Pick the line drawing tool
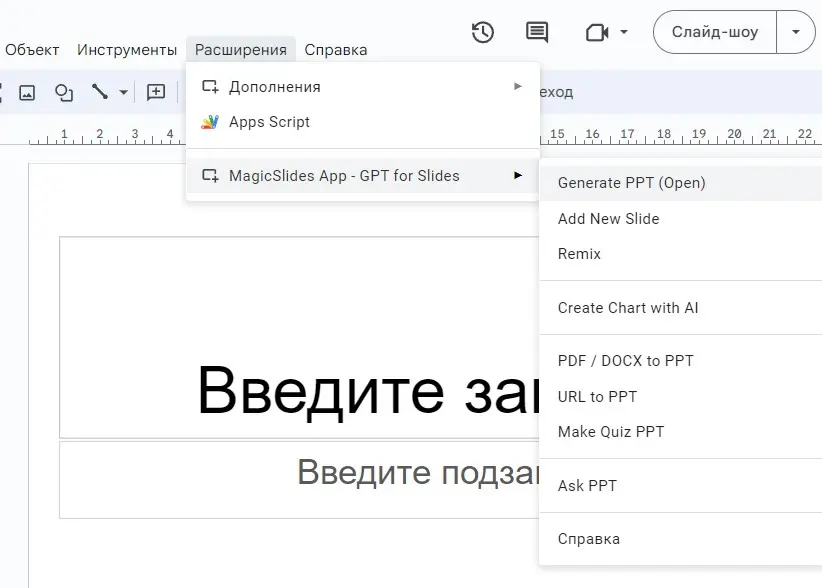The height and width of the screenshot is (588, 822). point(99,92)
